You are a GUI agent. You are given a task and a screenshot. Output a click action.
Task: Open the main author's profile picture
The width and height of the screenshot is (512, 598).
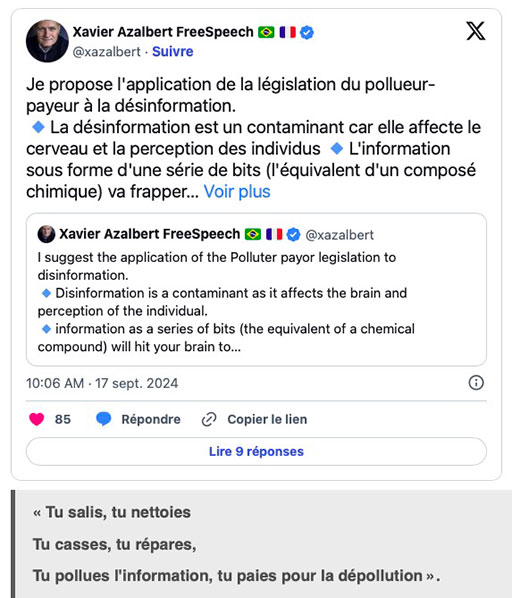pyautogui.click(x=47, y=41)
